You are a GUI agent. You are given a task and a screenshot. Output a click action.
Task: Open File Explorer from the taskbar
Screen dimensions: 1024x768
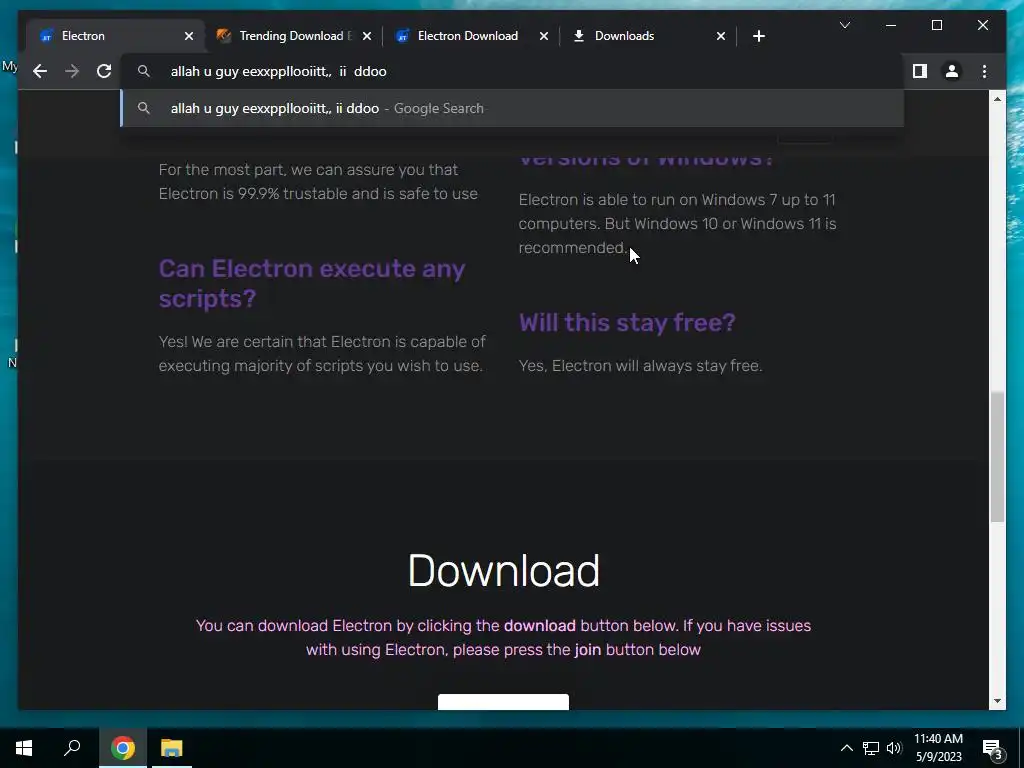pyautogui.click(x=172, y=748)
